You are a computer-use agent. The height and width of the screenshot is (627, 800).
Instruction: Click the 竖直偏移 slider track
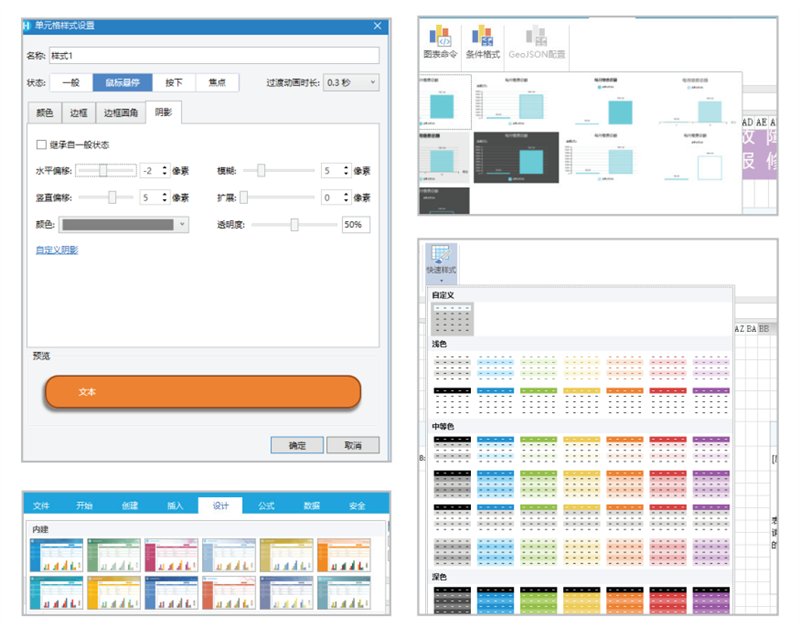pyautogui.click(x=106, y=197)
